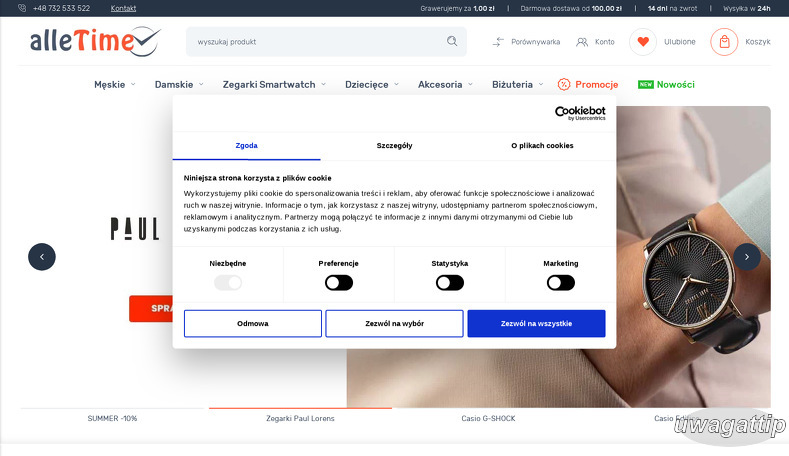The height and width of the screenshot is (456, 789).
Task: Click the Odmowa button
Action: pyautogui.click(x=253, y=324)
